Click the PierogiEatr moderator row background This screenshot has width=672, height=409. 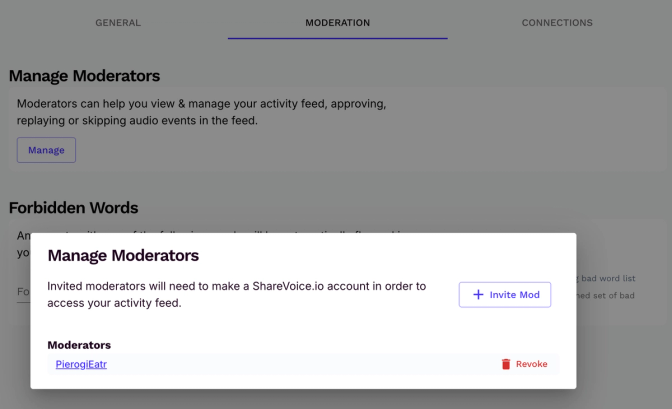pyautogui.click(x=300, y=364)
